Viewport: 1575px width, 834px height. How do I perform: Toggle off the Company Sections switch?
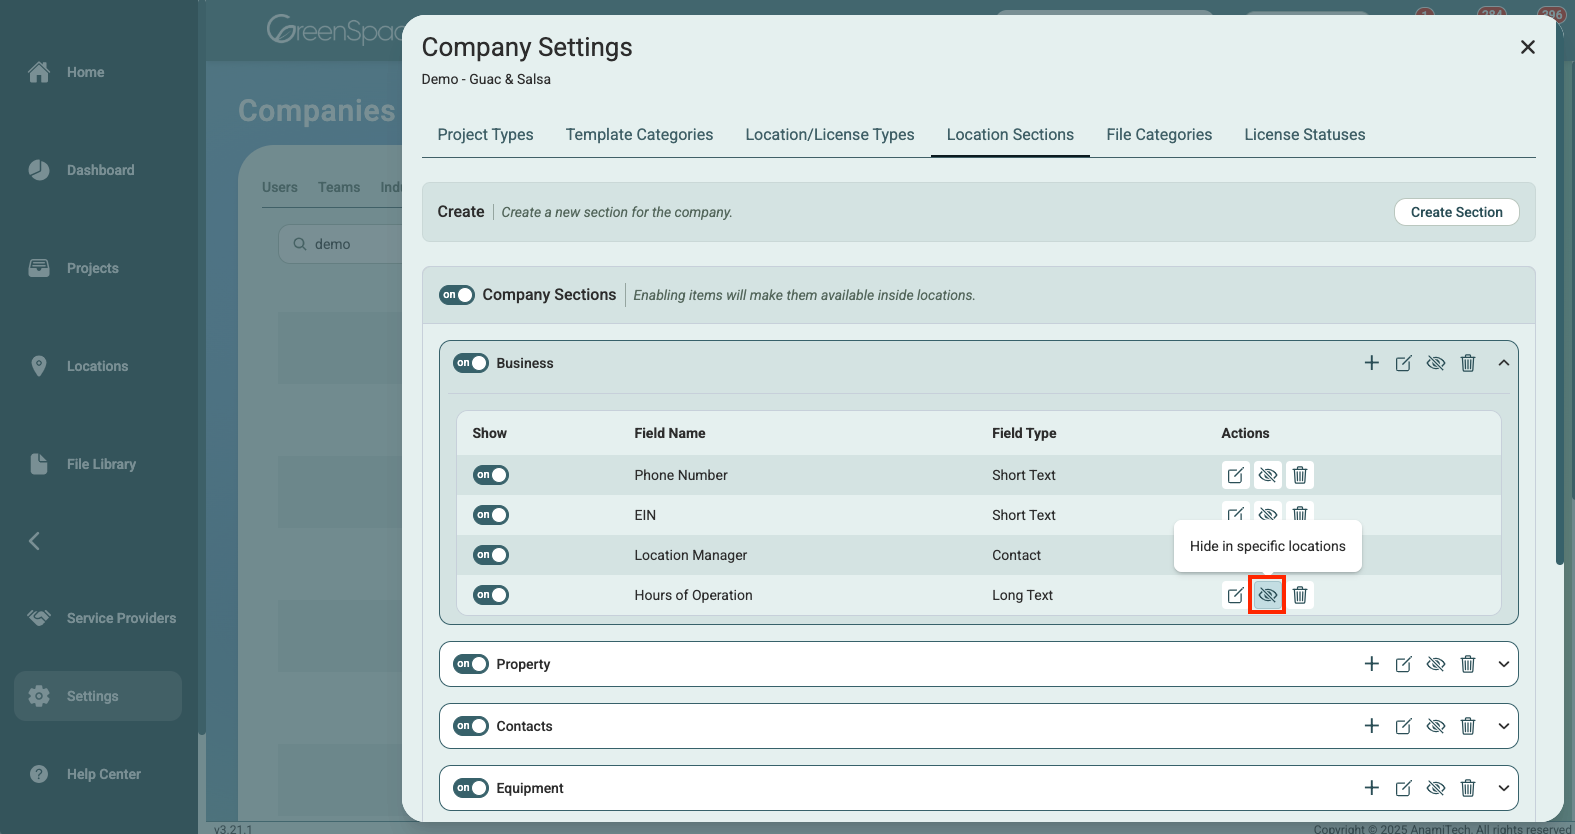click(457, 295)
